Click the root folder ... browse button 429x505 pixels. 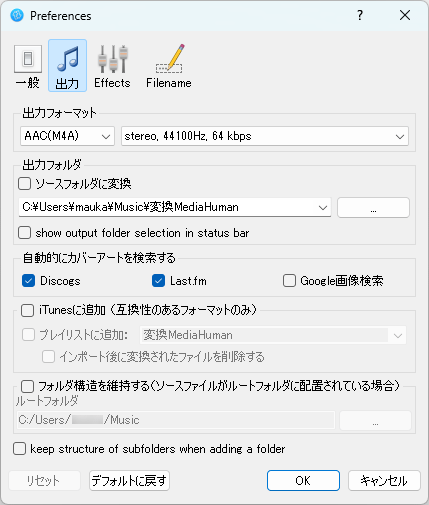pyautogui.click(x=375, y=420)
